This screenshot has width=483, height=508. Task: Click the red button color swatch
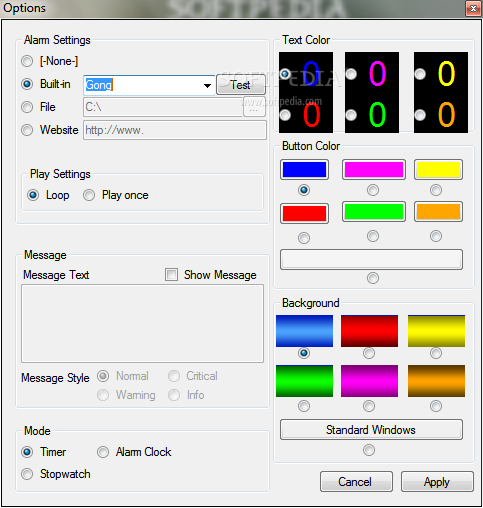tap(304, 213)
